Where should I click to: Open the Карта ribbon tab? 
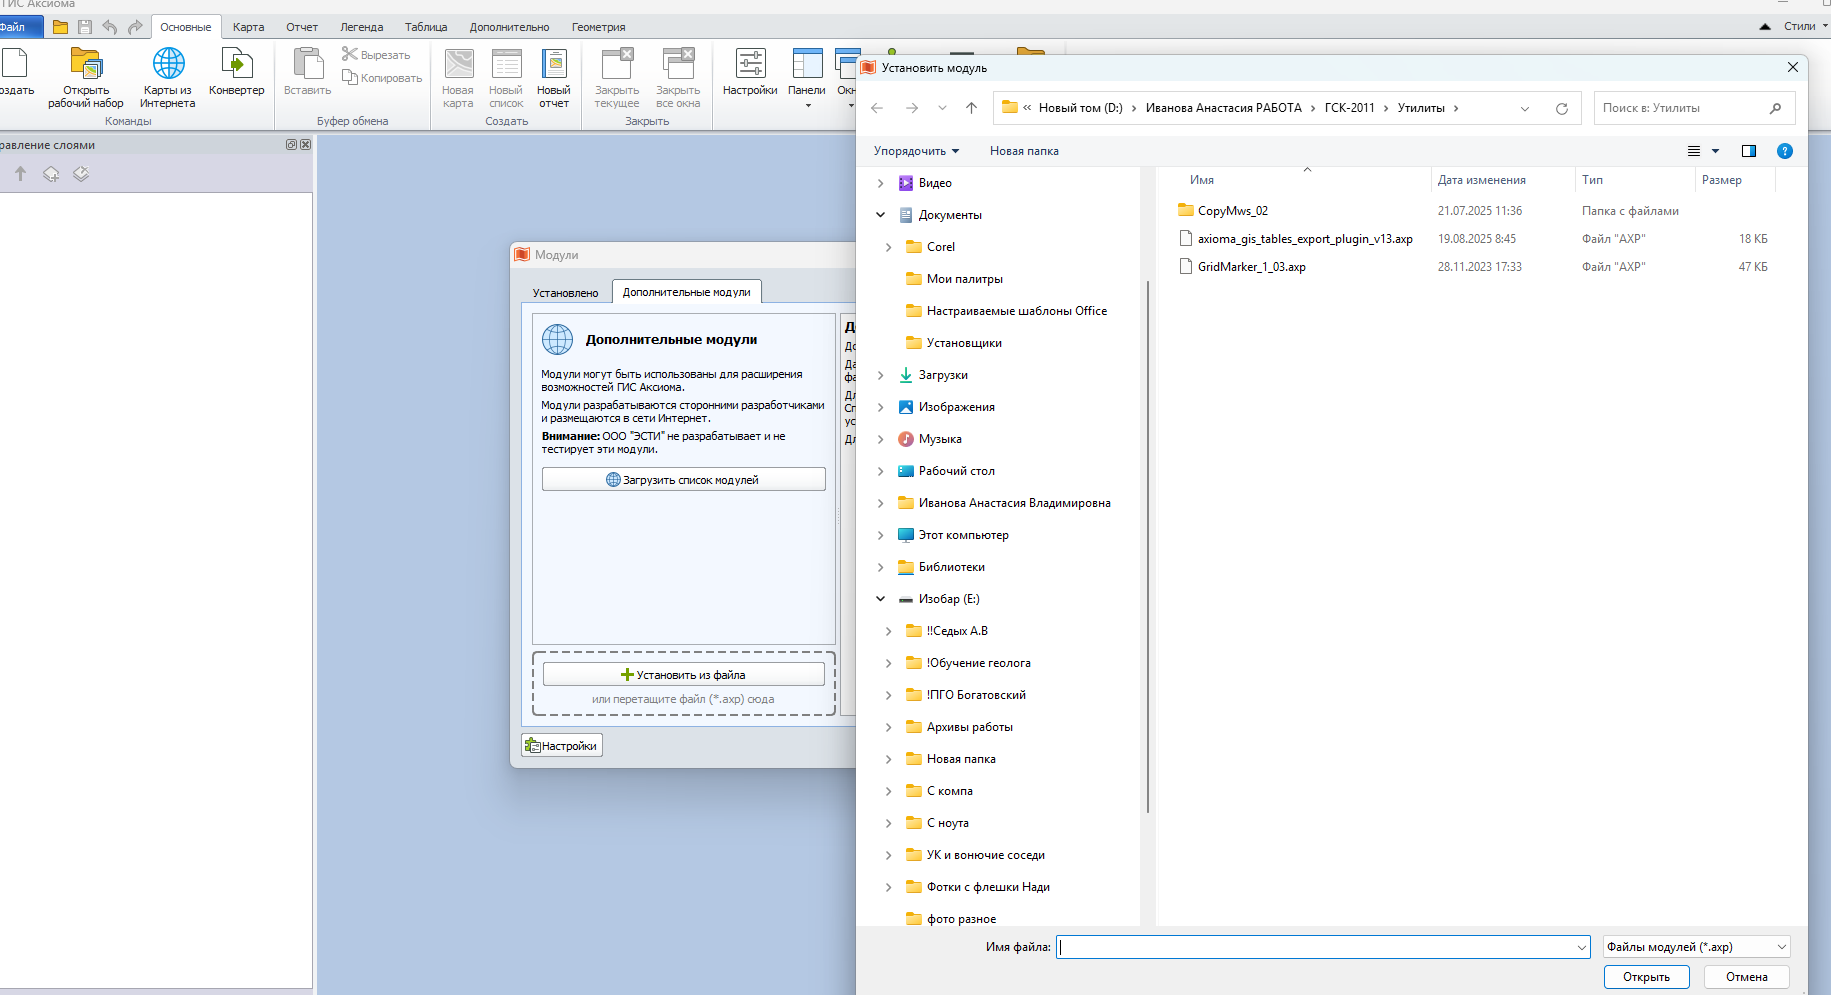pyautogui.click(x=248, y=27)
